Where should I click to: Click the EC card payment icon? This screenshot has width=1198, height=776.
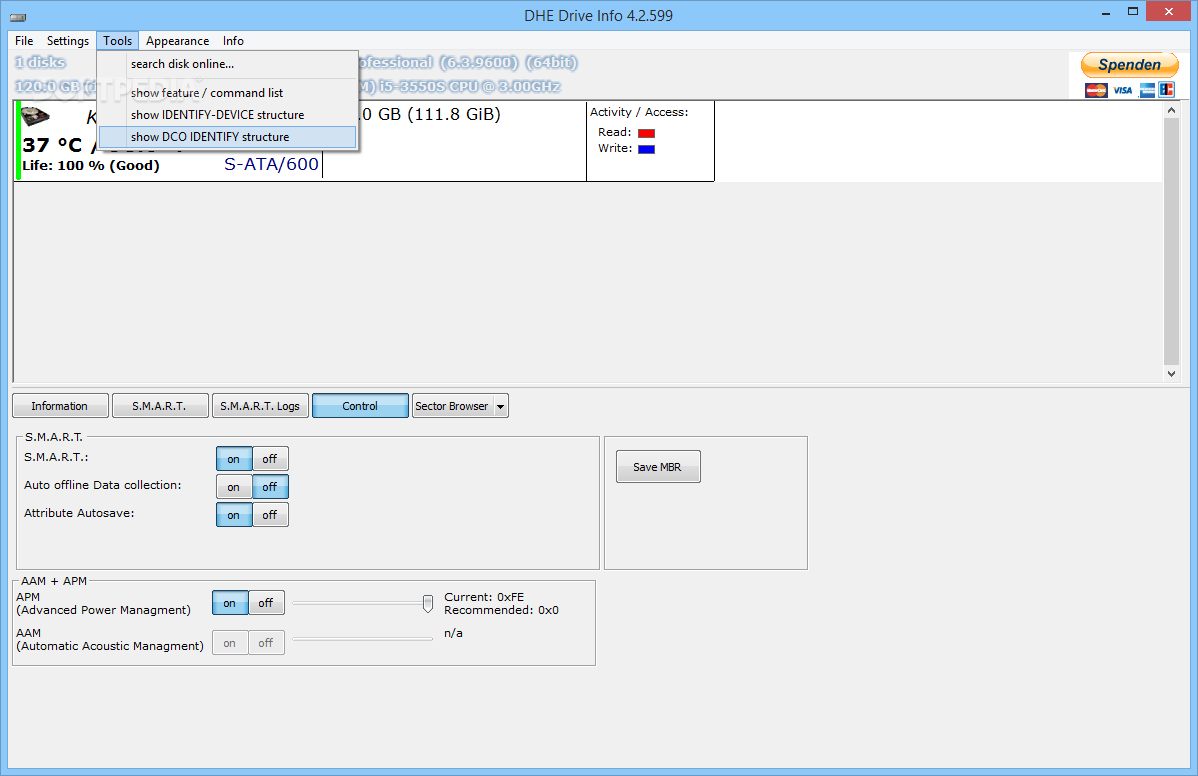click(1166, 90)
